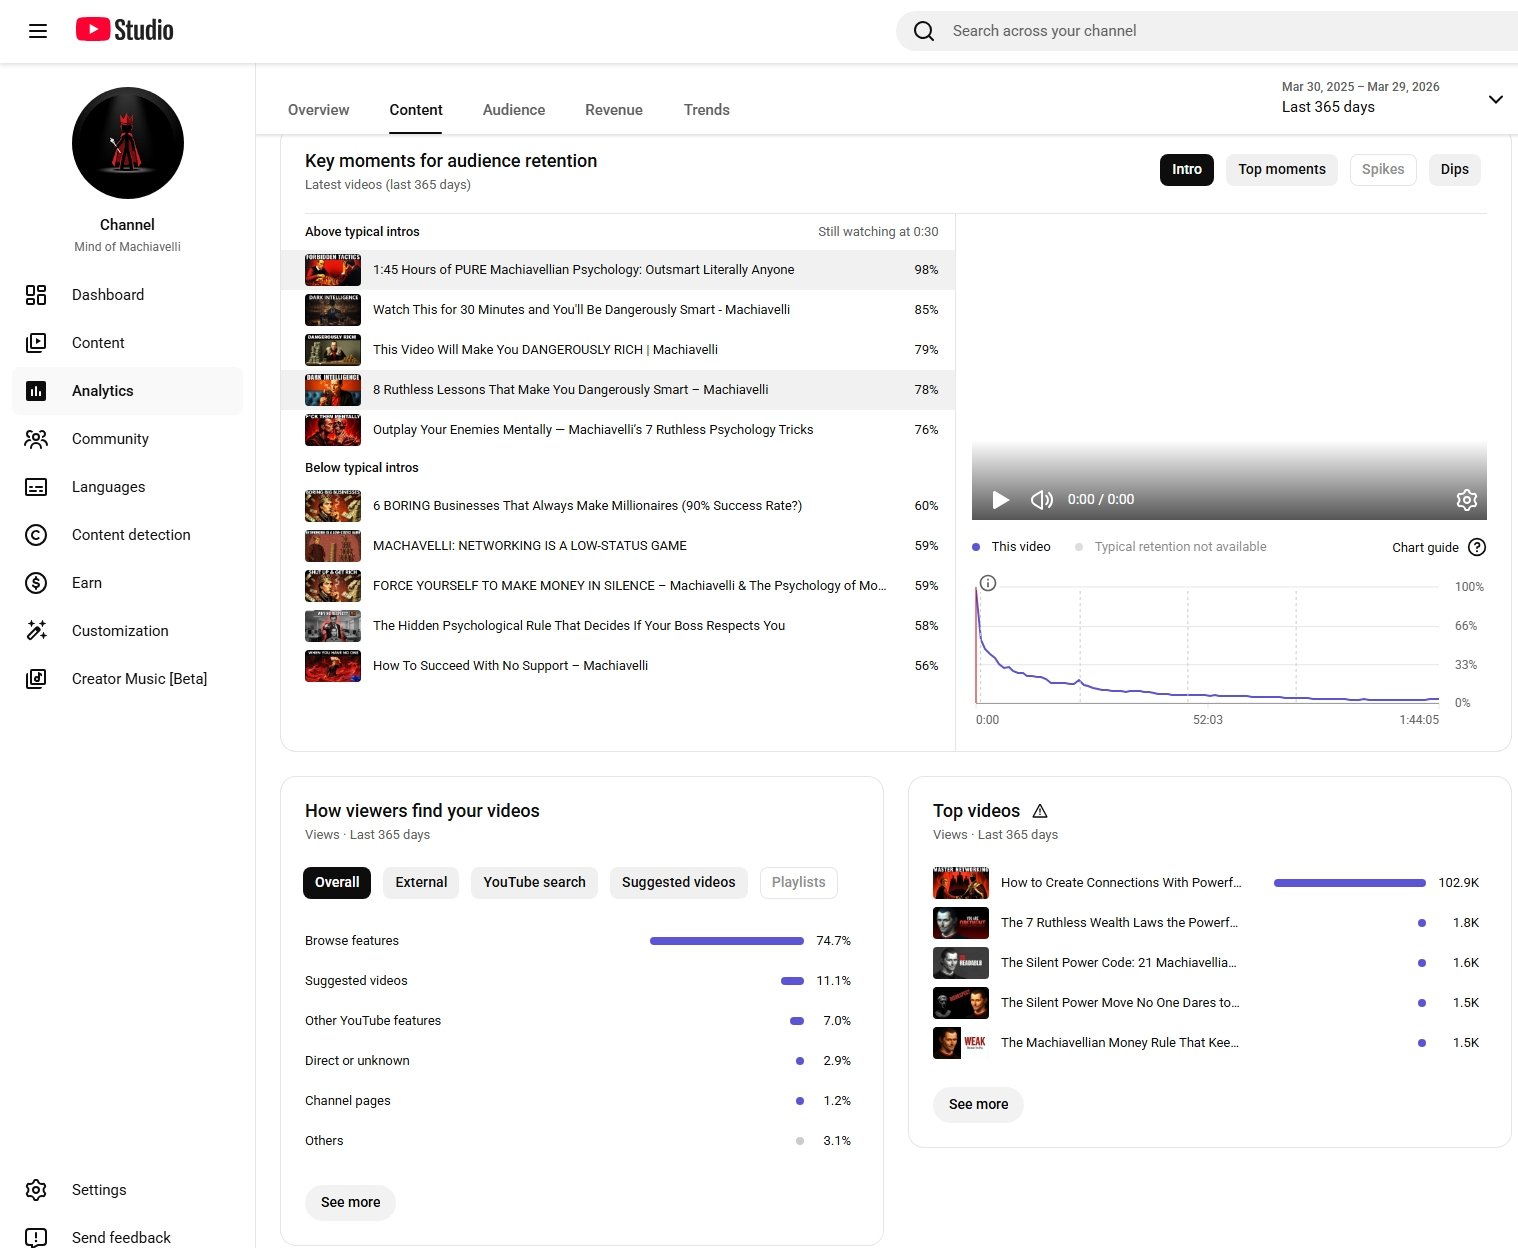
Task: Open the hamburger navigation menu
Action: (38, 31)
